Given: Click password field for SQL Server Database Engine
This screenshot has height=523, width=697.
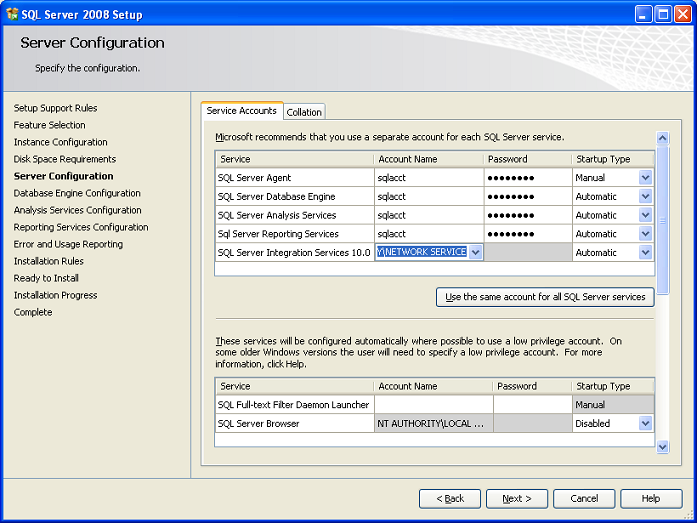Looking at the screenshot, I should [x=528, y=196].
